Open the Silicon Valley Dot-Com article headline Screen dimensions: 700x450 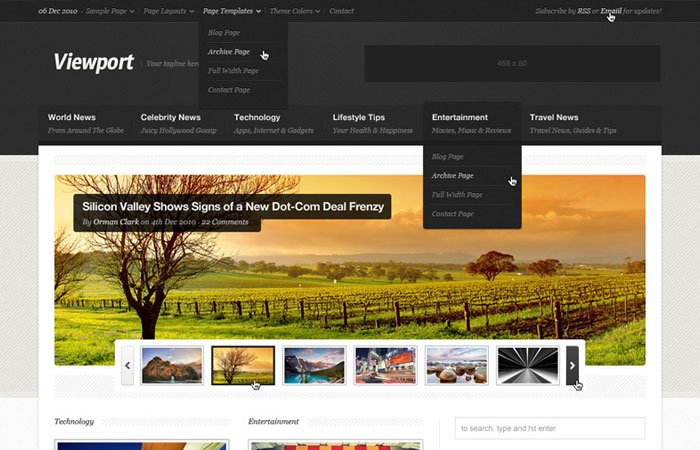tap(233, 207)
